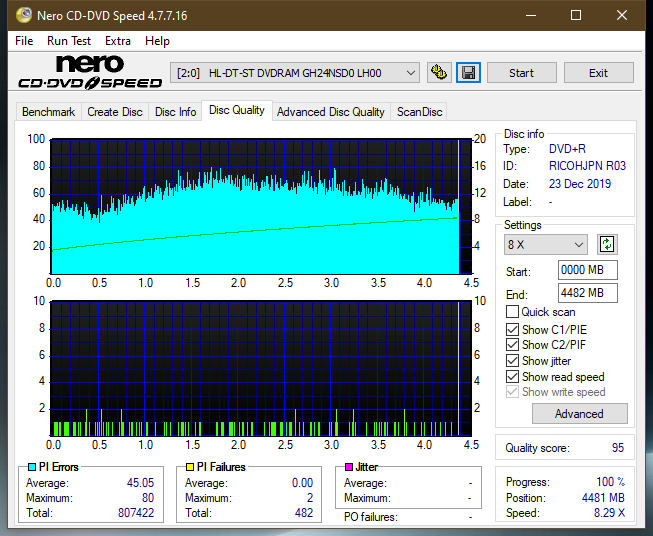Click the magenta Jitter color swatch
Image resolution: width=653 pixels, height=536 pixels.
click(349, 467)
